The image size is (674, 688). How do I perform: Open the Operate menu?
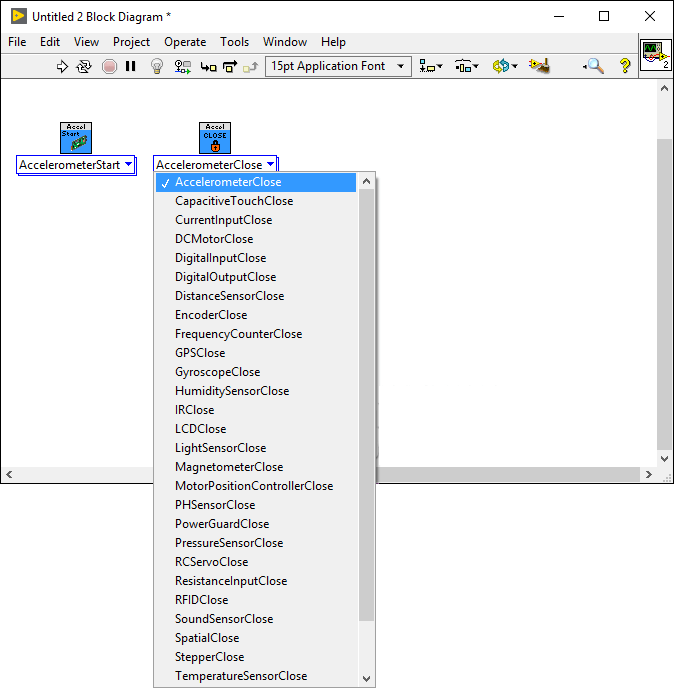(185, 42)
